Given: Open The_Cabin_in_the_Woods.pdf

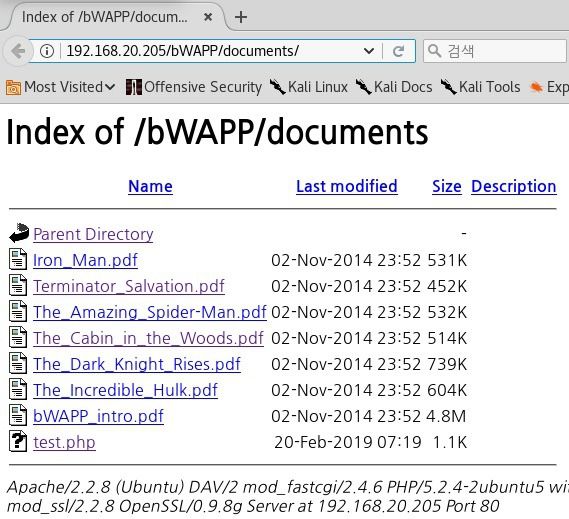Looking at the screenshot, I should (x=148, y=338).
